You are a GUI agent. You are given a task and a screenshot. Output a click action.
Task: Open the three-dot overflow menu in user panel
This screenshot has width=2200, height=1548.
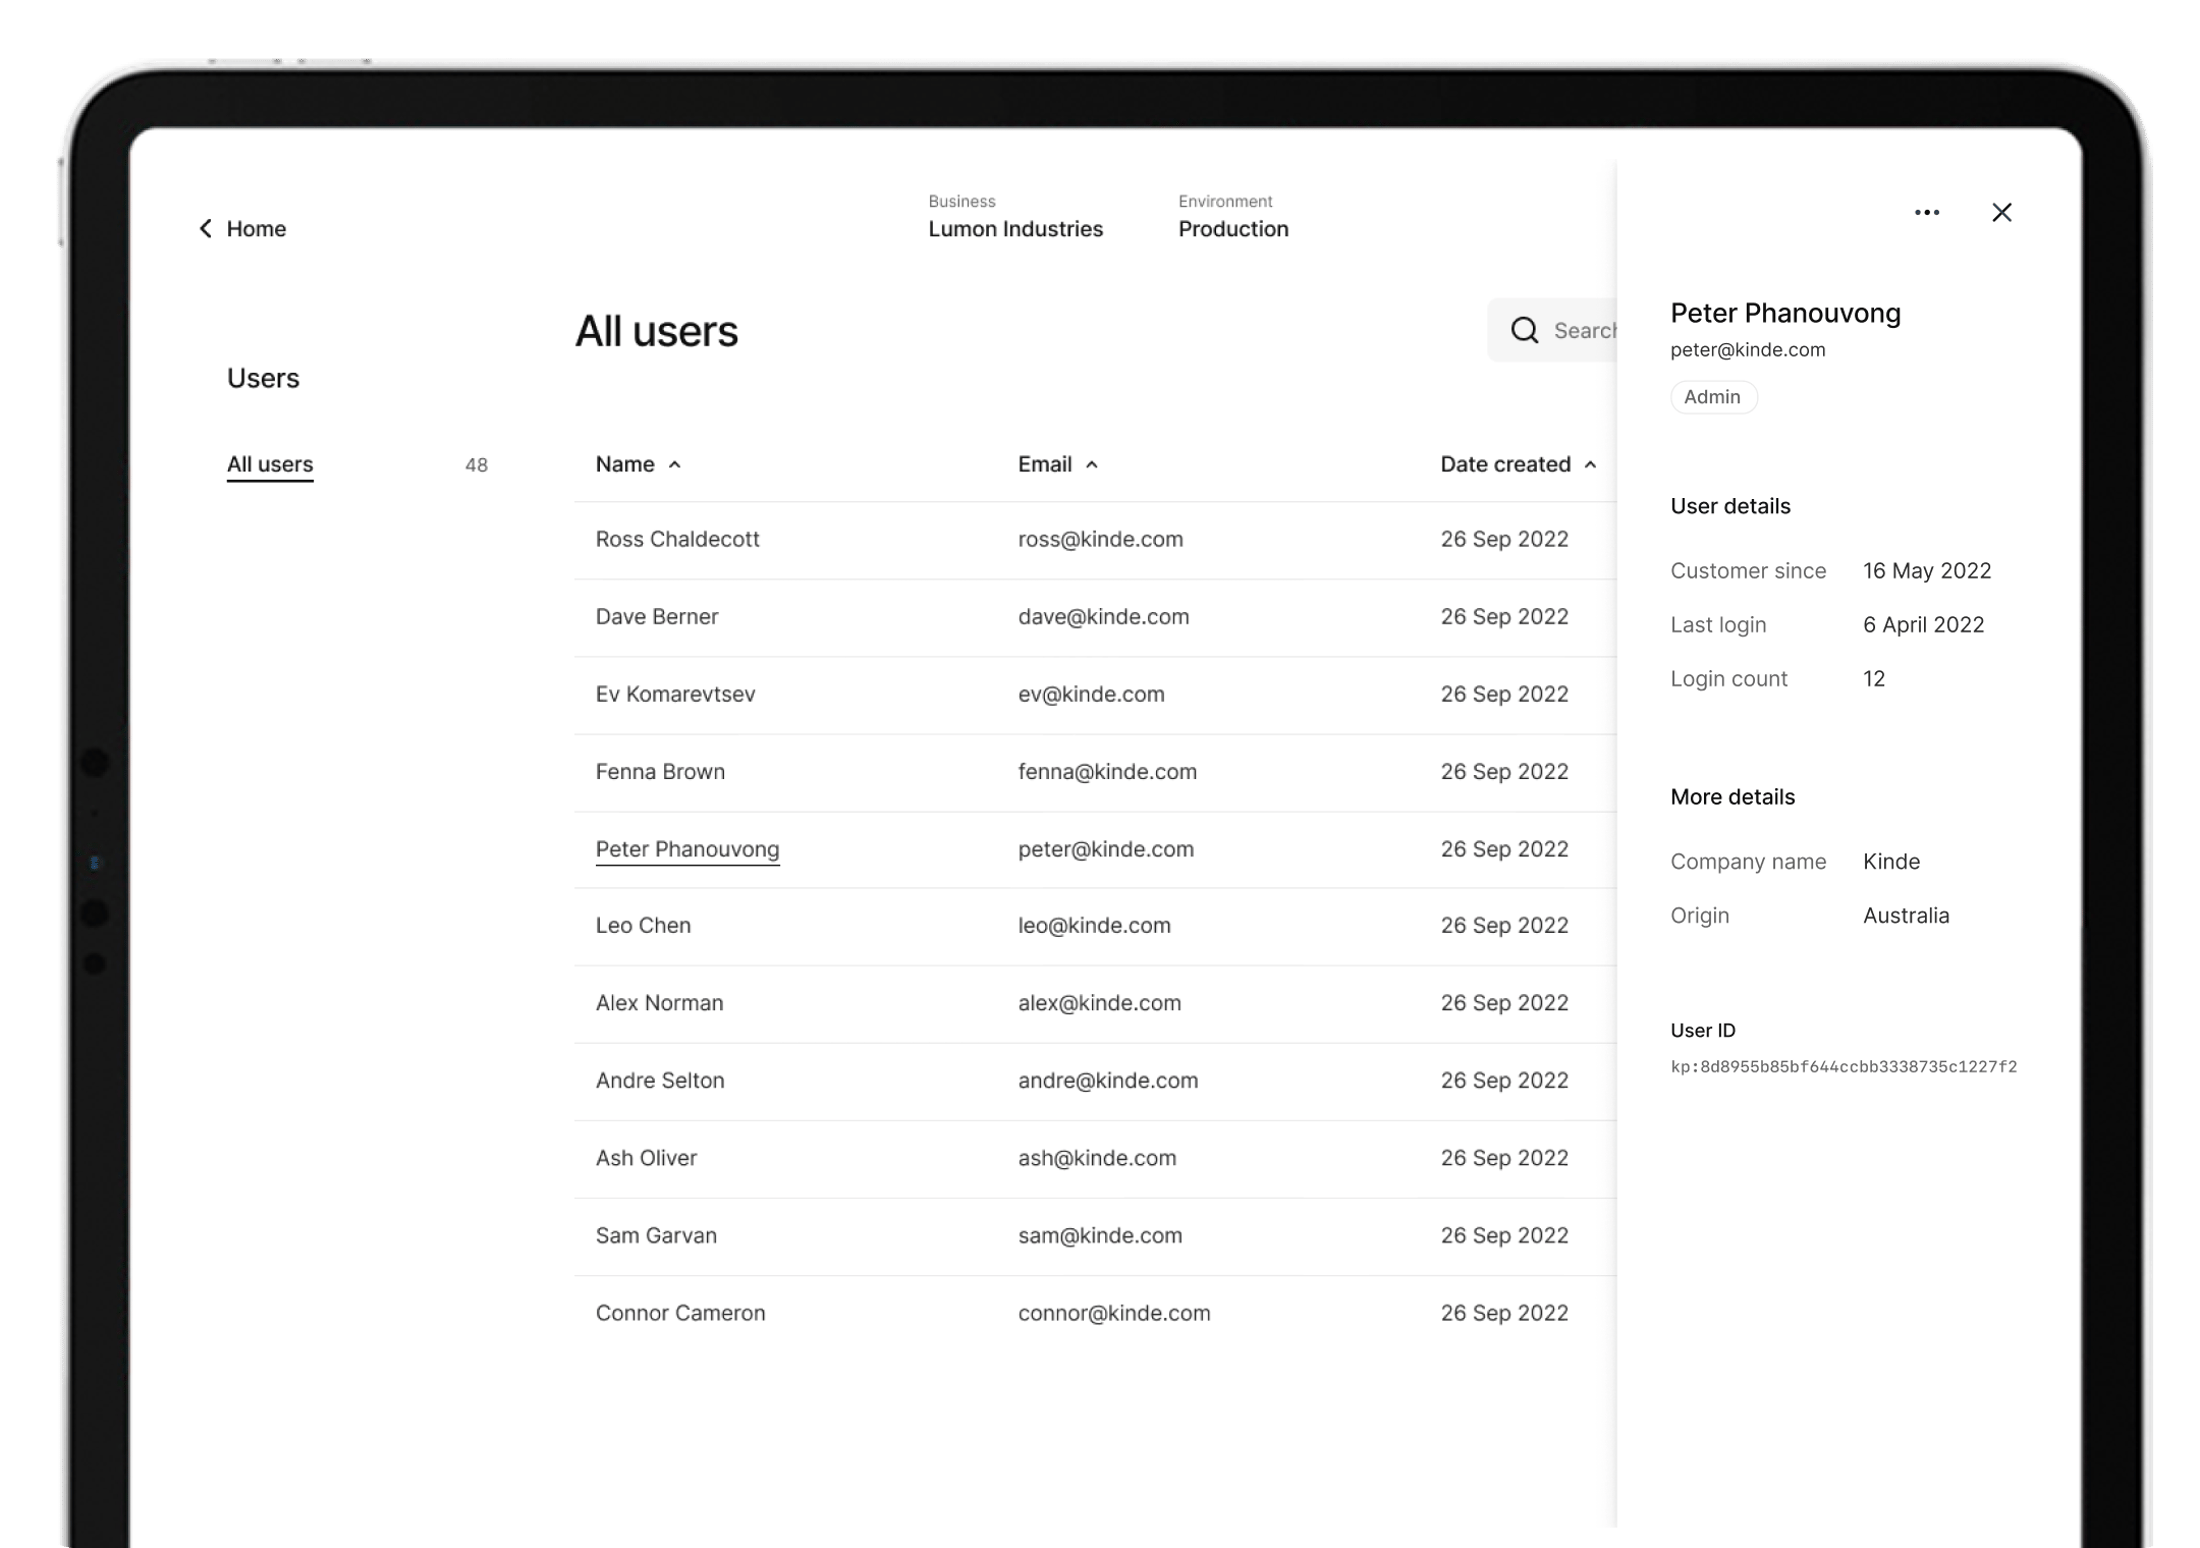pos(1927,212)
